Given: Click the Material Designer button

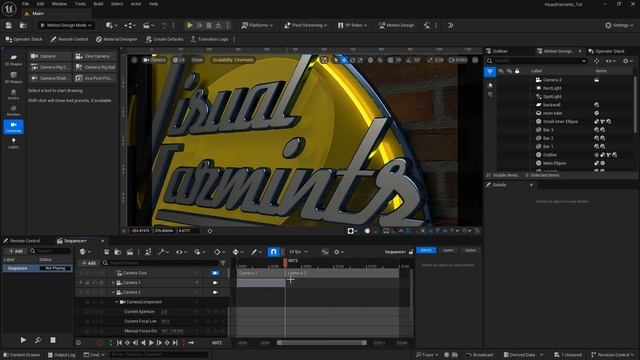Looking at the screenshot, I should point(116,39).
